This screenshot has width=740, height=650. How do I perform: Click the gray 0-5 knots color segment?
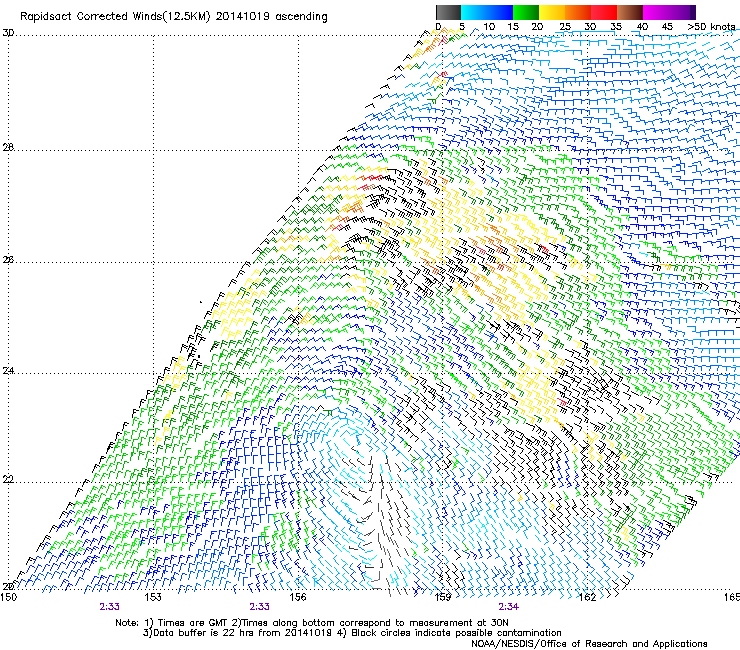pos(449,12)
